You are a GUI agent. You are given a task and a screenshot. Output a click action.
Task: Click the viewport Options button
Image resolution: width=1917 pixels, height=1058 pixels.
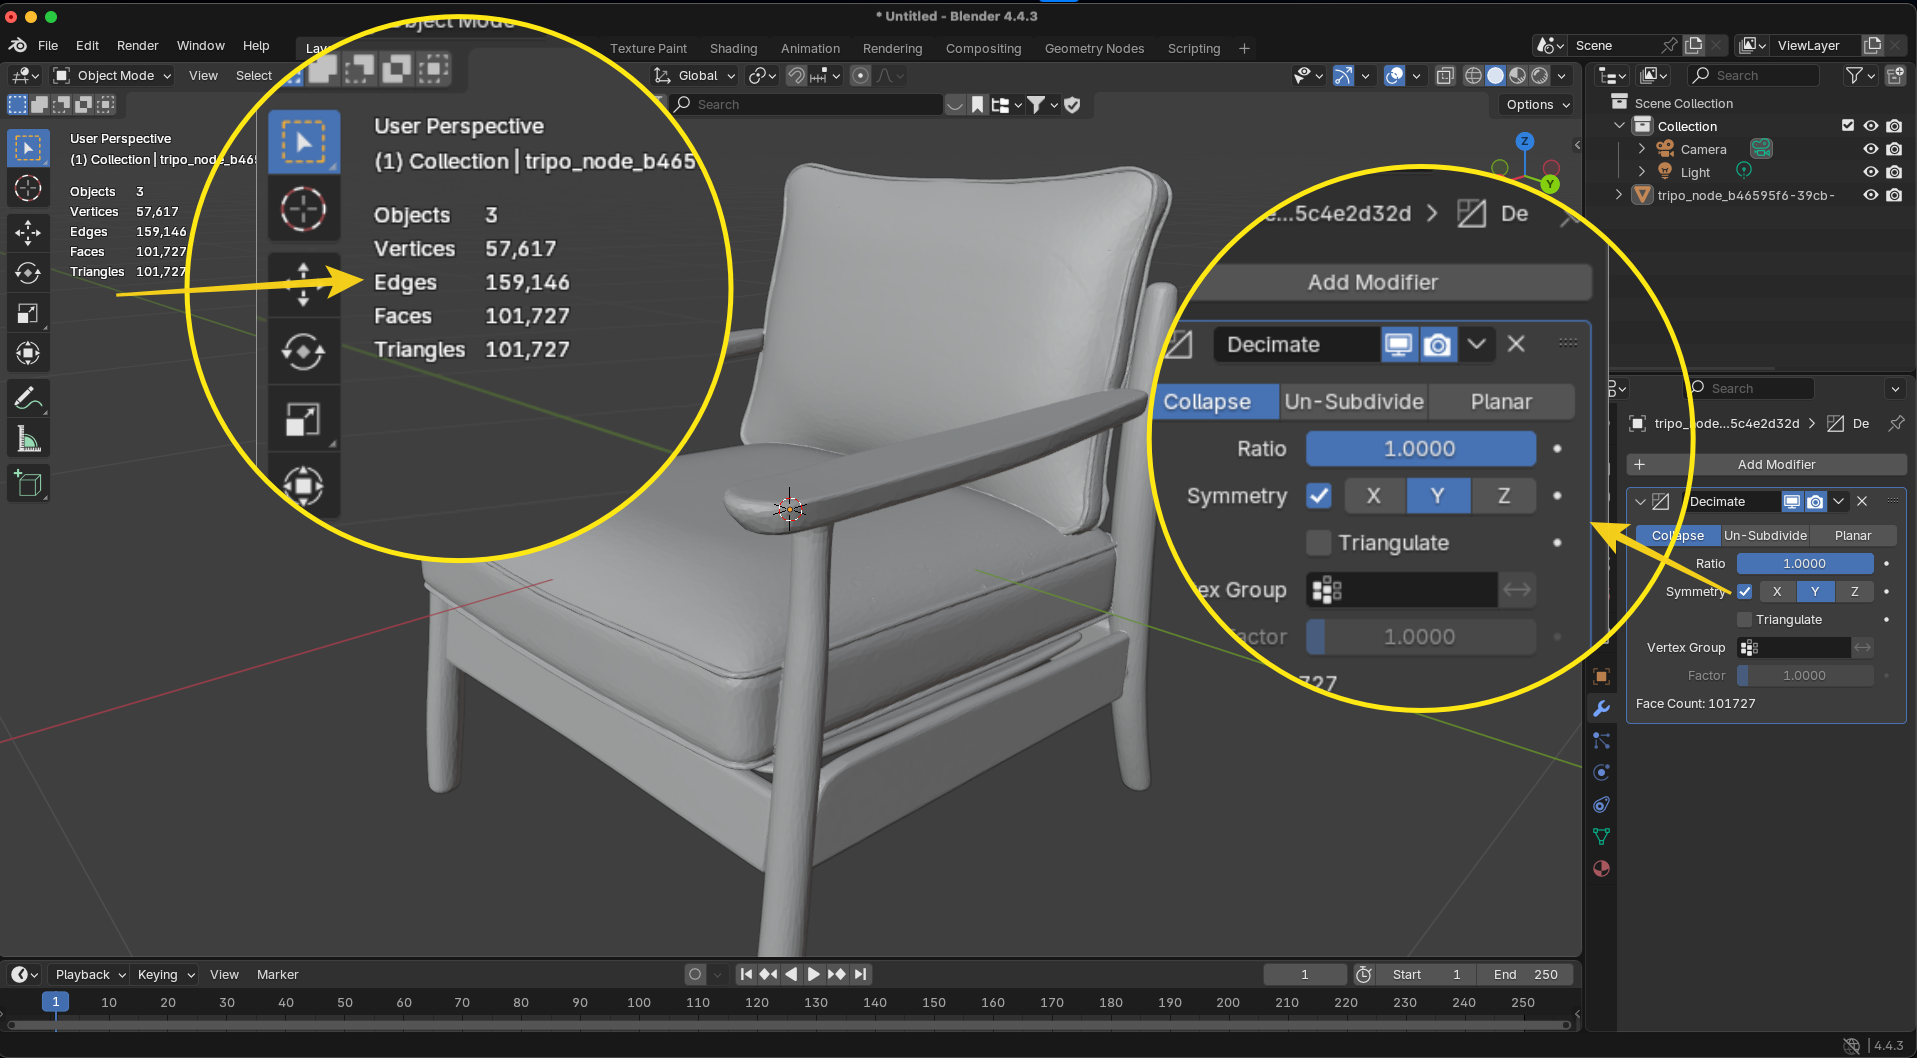point(1537,105)
